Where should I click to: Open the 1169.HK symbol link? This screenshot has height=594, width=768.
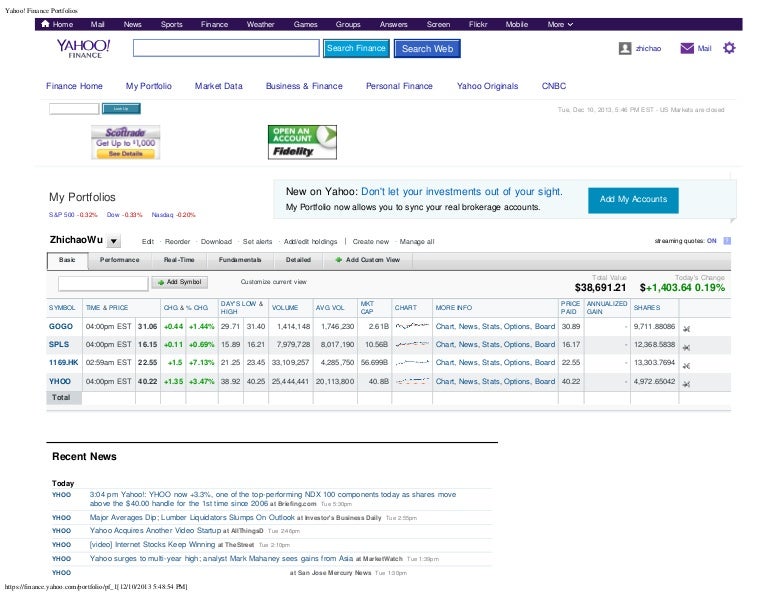(63, 362)
